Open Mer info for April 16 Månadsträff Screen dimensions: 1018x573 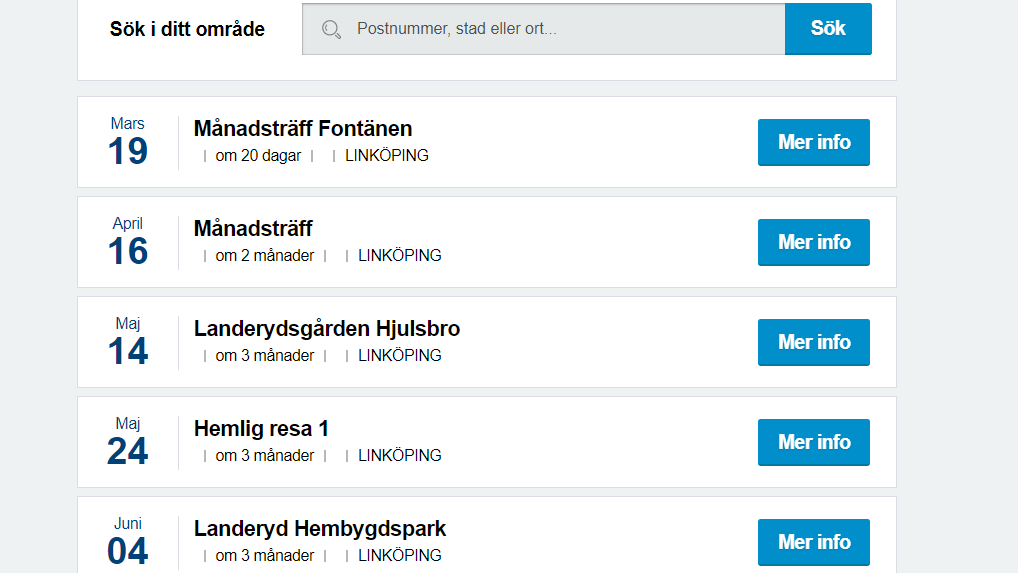click(x=813, y=242)
